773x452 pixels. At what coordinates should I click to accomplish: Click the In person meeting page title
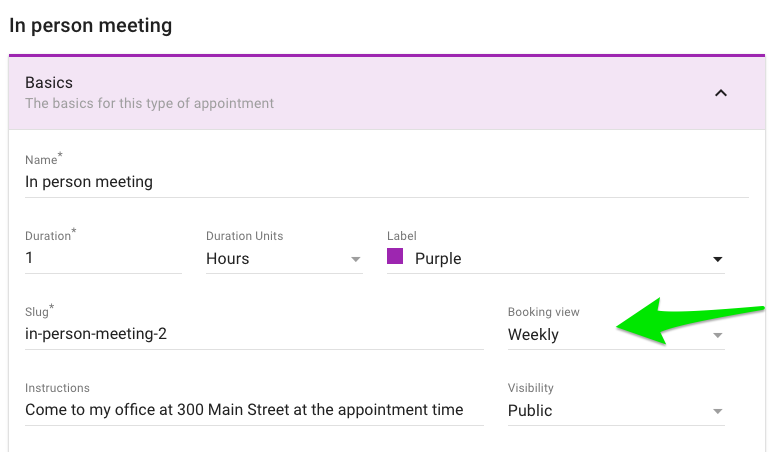coord(91,26)
